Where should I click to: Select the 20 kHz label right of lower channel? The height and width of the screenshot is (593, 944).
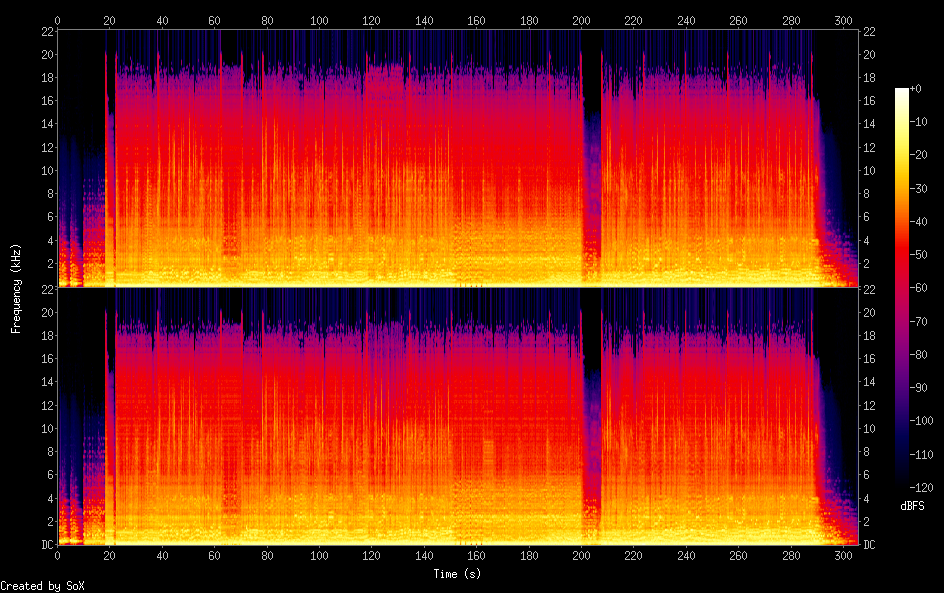tap(869, 312)
